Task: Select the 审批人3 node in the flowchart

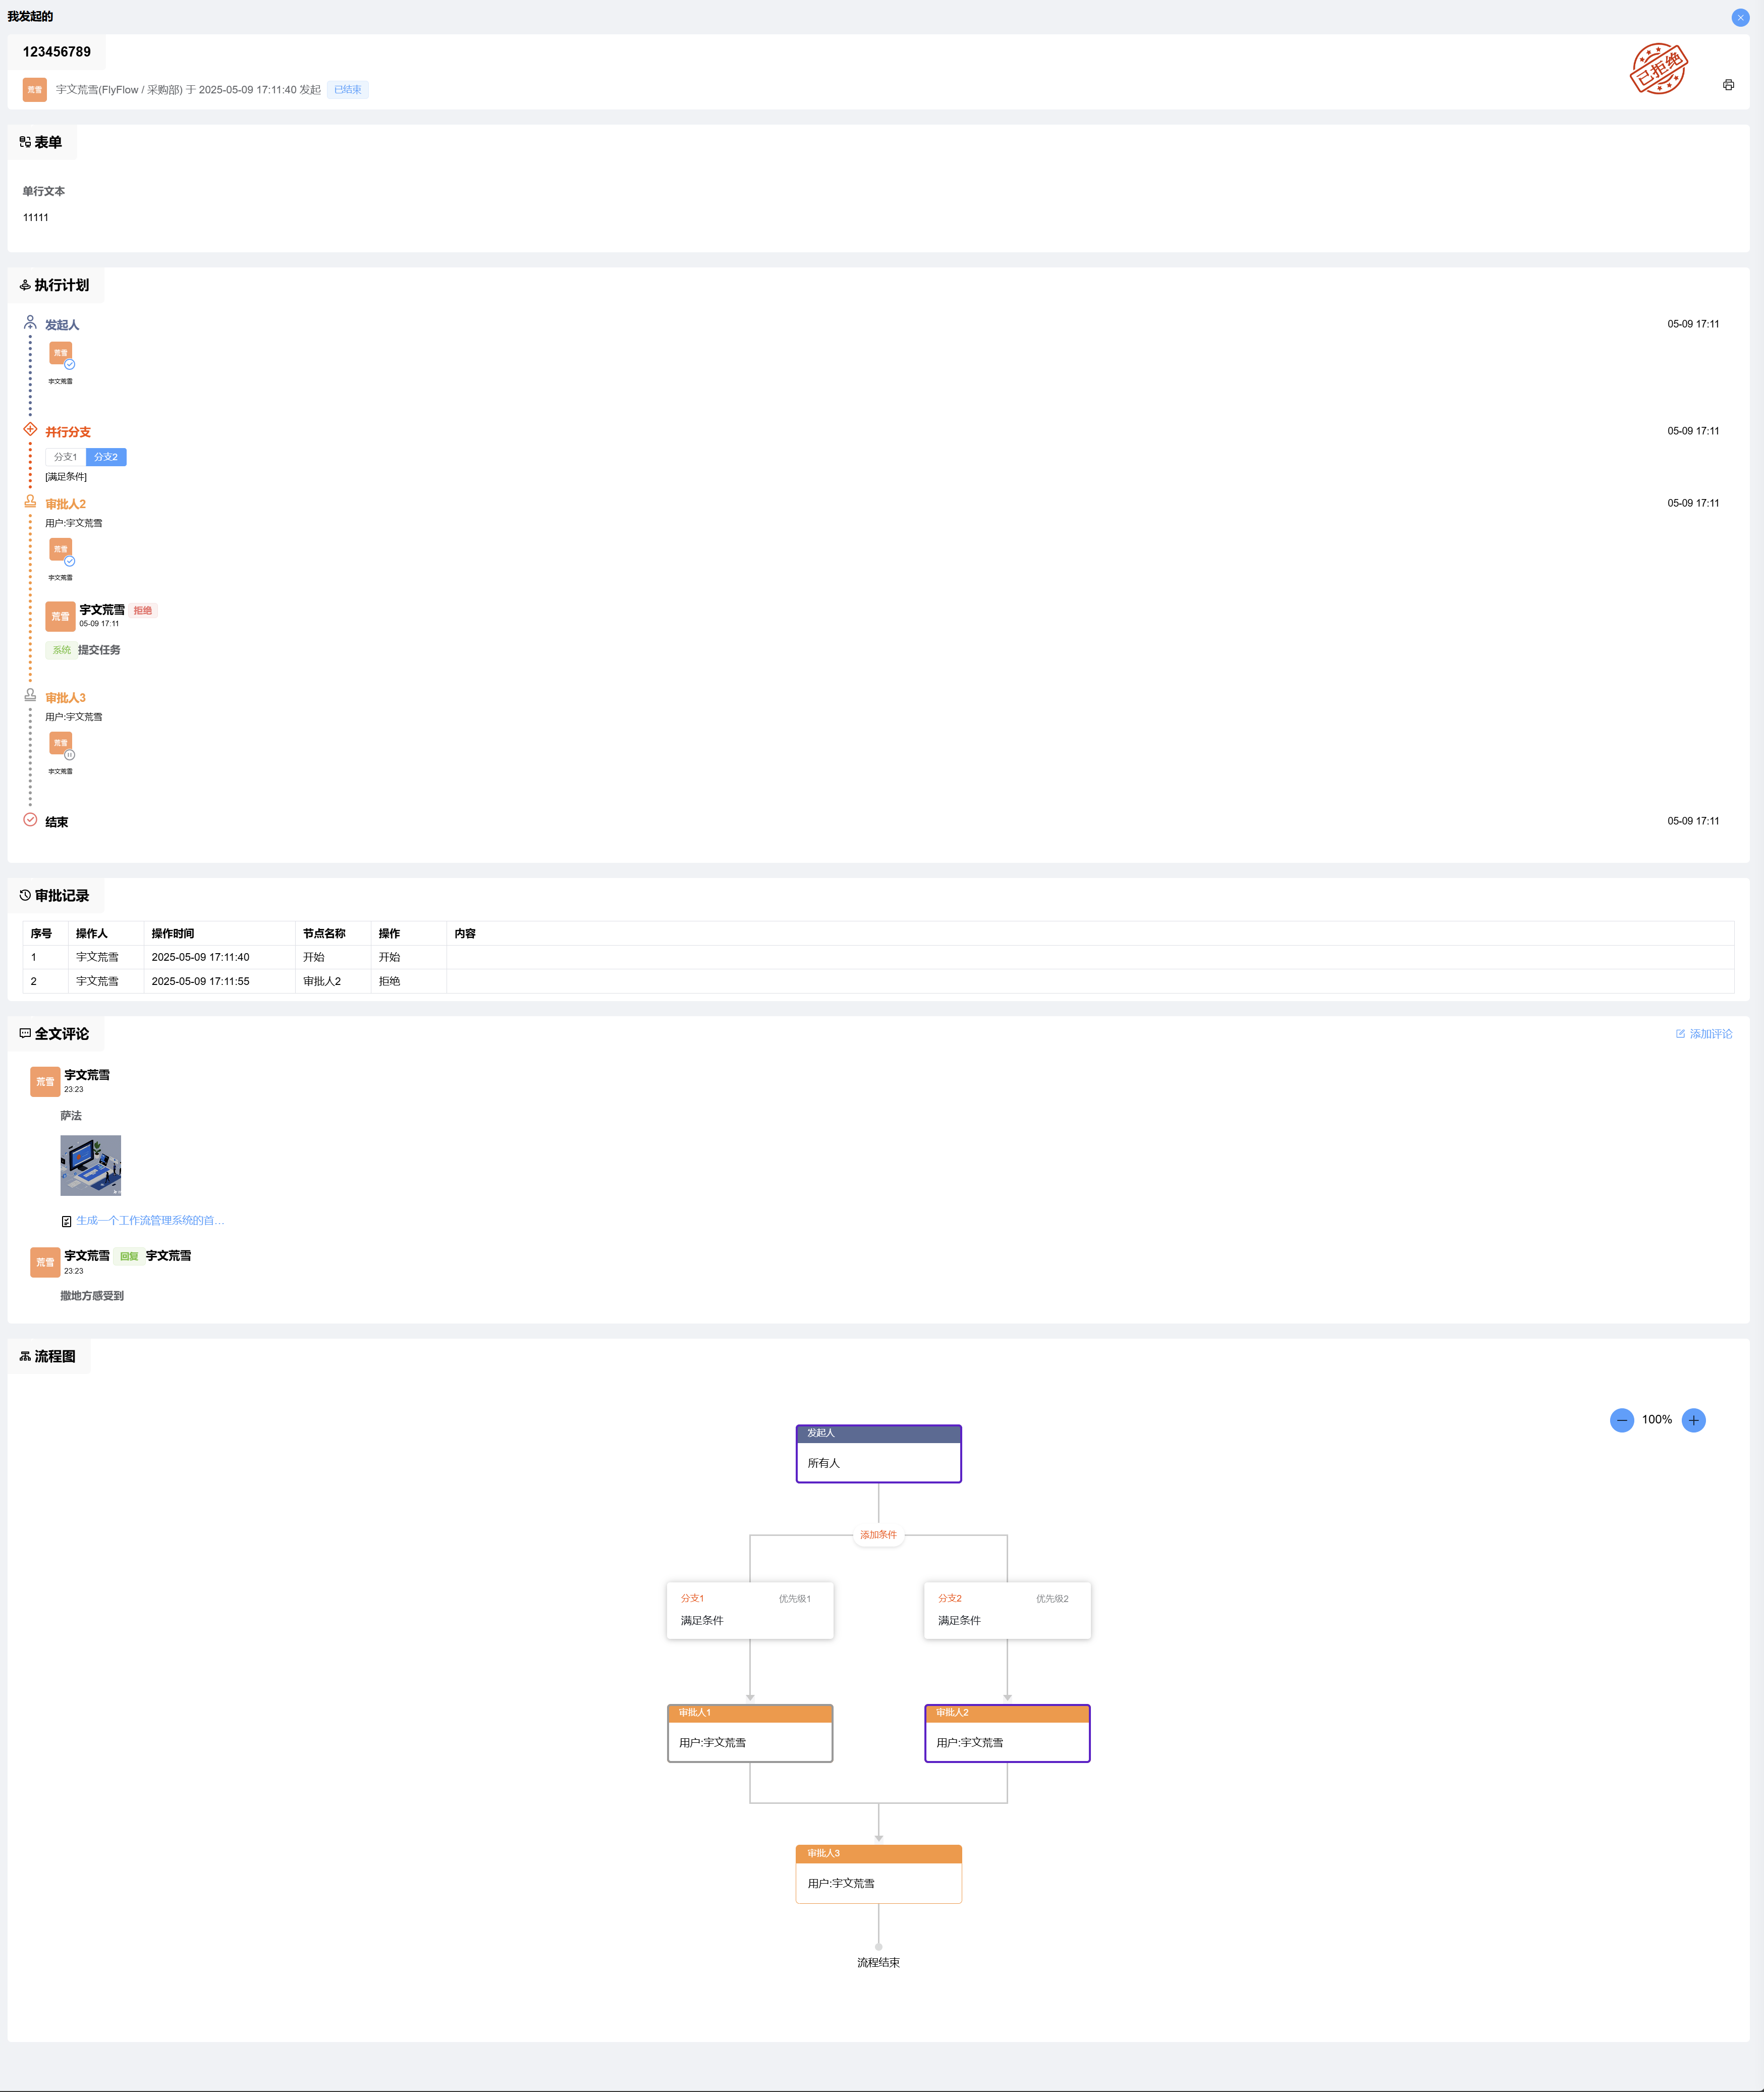Action: tap(878, 1873)
